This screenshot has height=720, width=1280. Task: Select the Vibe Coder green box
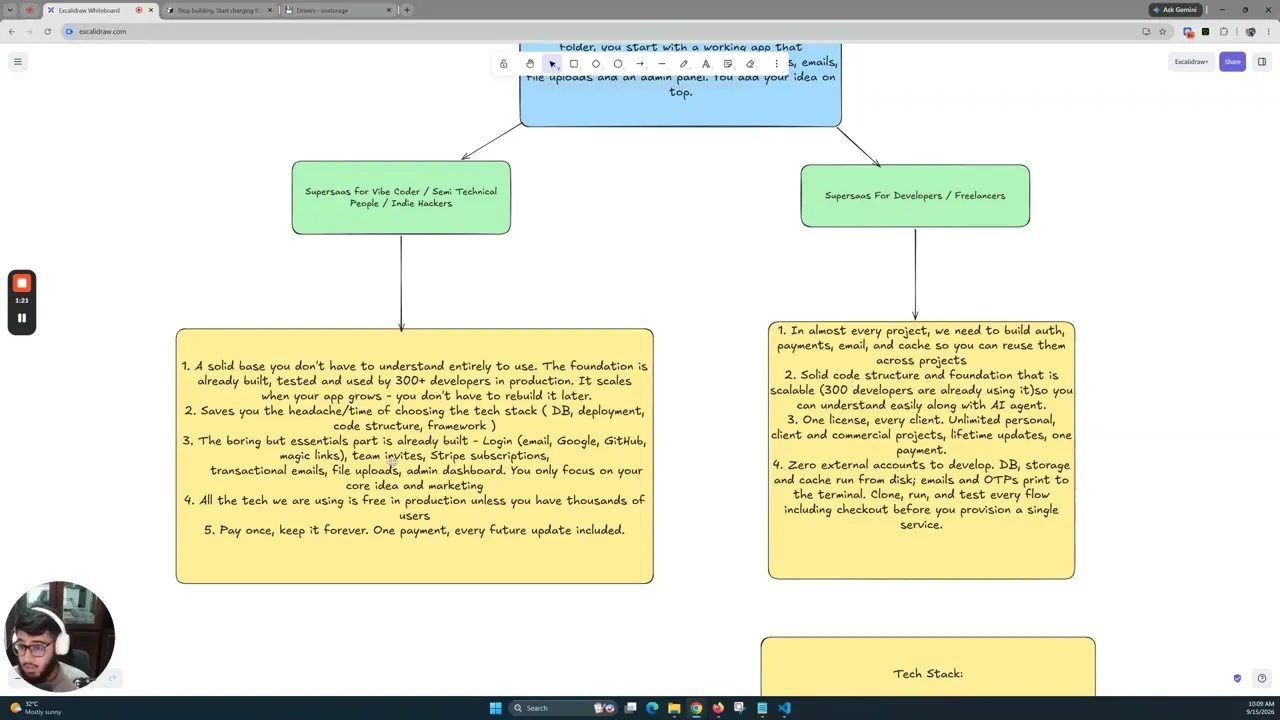tap(401, 198)
